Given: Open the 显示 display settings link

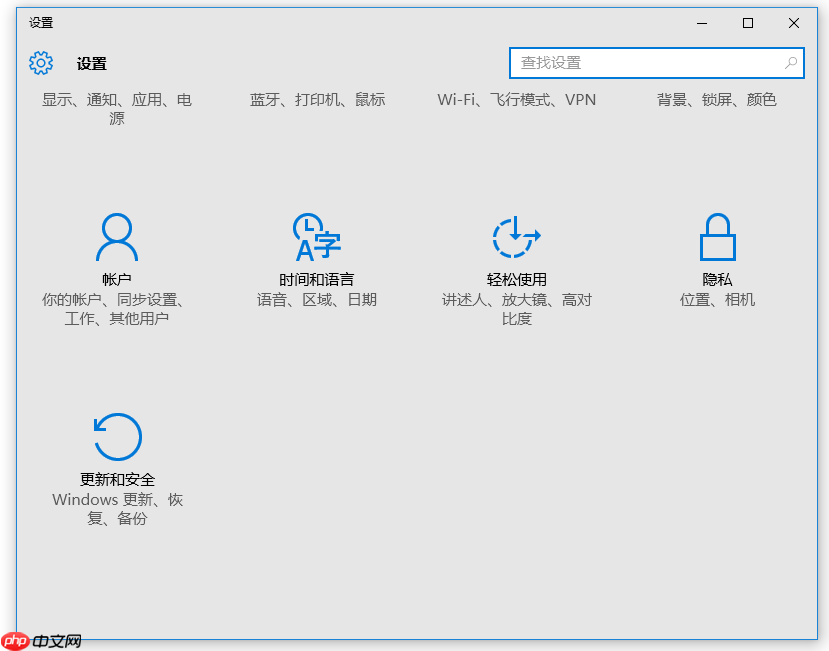Looking at the screenshot, I should point(56,99).
